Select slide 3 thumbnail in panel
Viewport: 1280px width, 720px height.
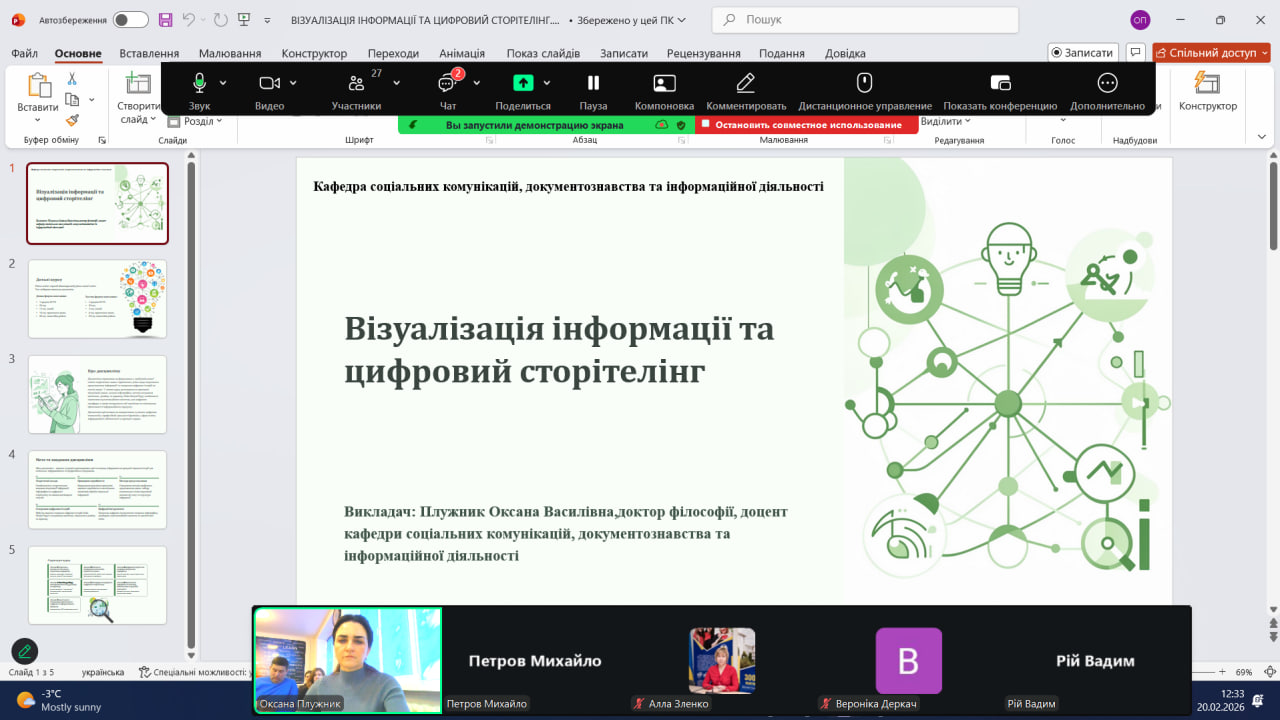click(97, 394)
